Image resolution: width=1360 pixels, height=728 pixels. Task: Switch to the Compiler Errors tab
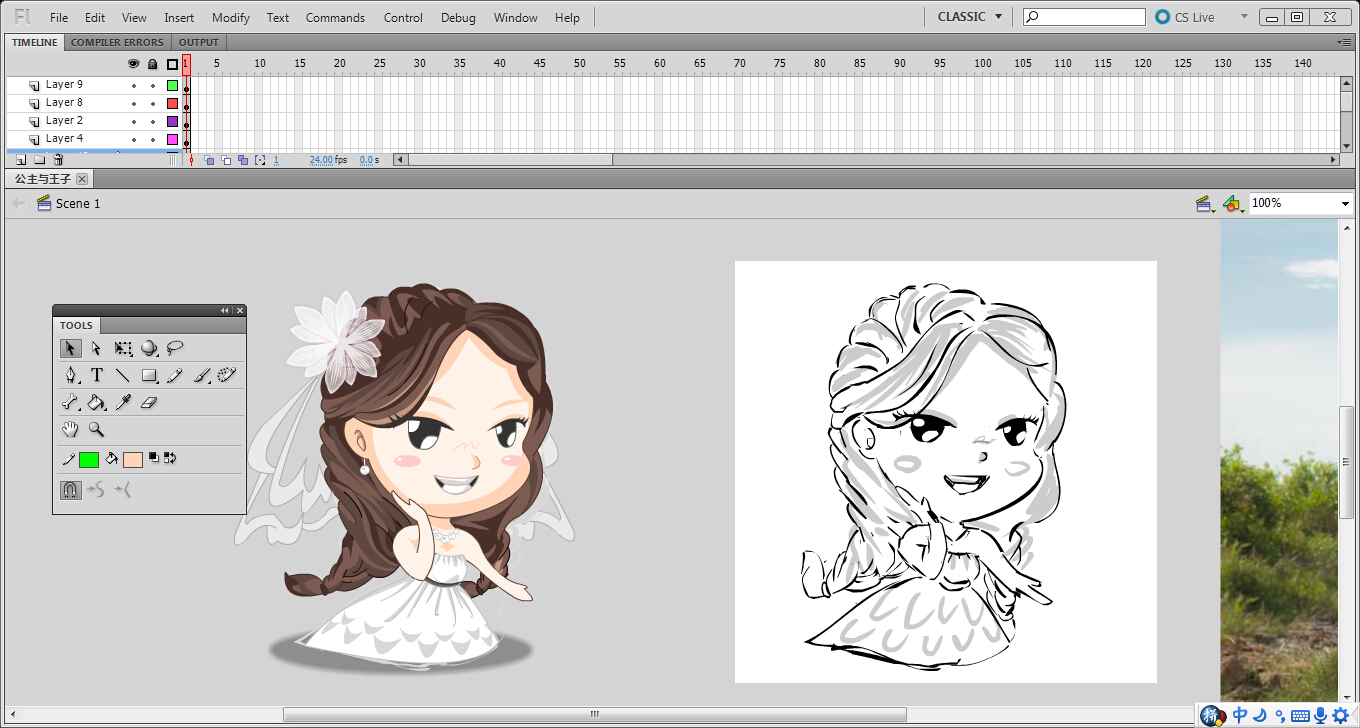(117, 42)
